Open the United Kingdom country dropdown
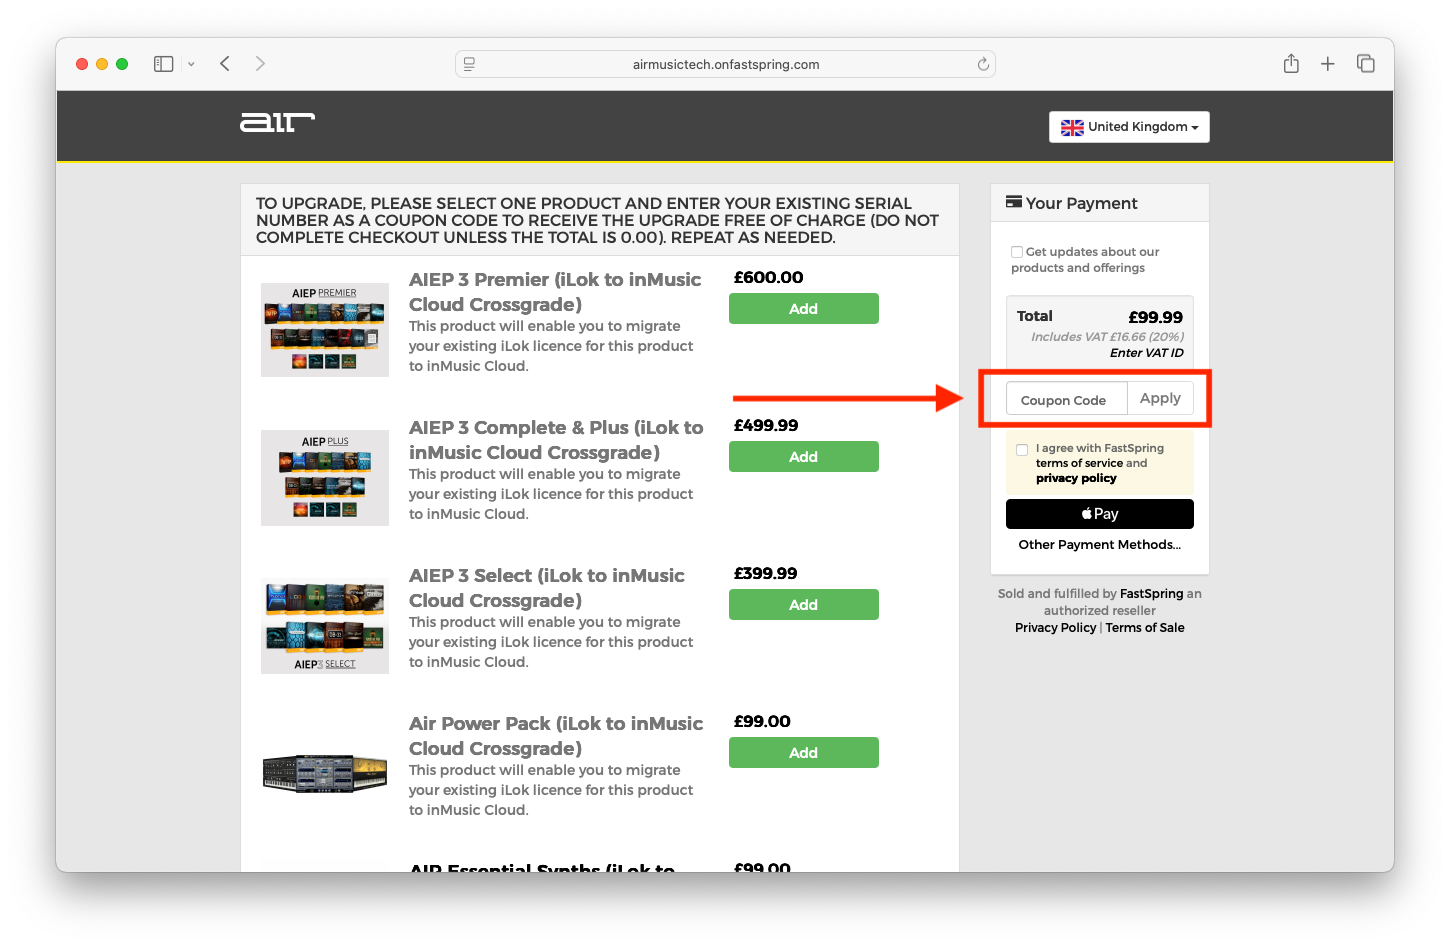The image size is (1450, 946). (x=1129, y=127)
